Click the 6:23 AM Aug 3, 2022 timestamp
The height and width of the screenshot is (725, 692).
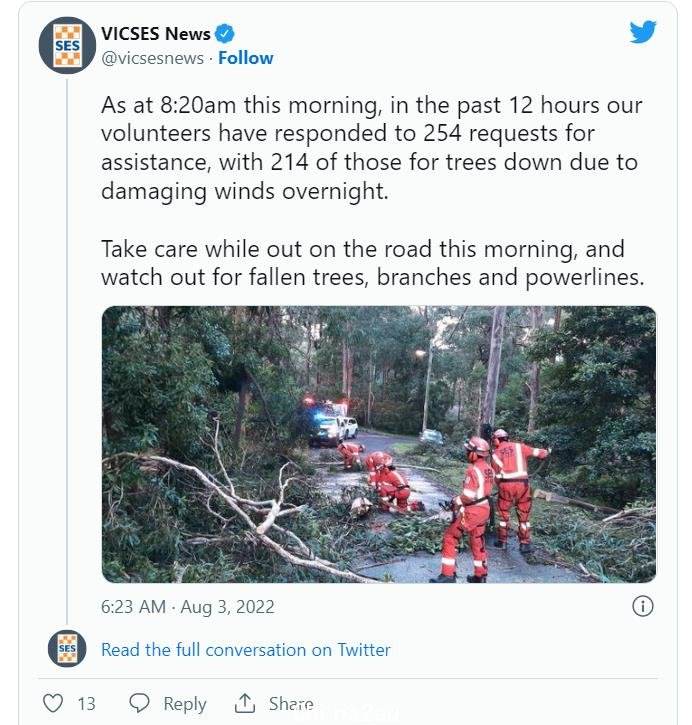coord(188,607)
